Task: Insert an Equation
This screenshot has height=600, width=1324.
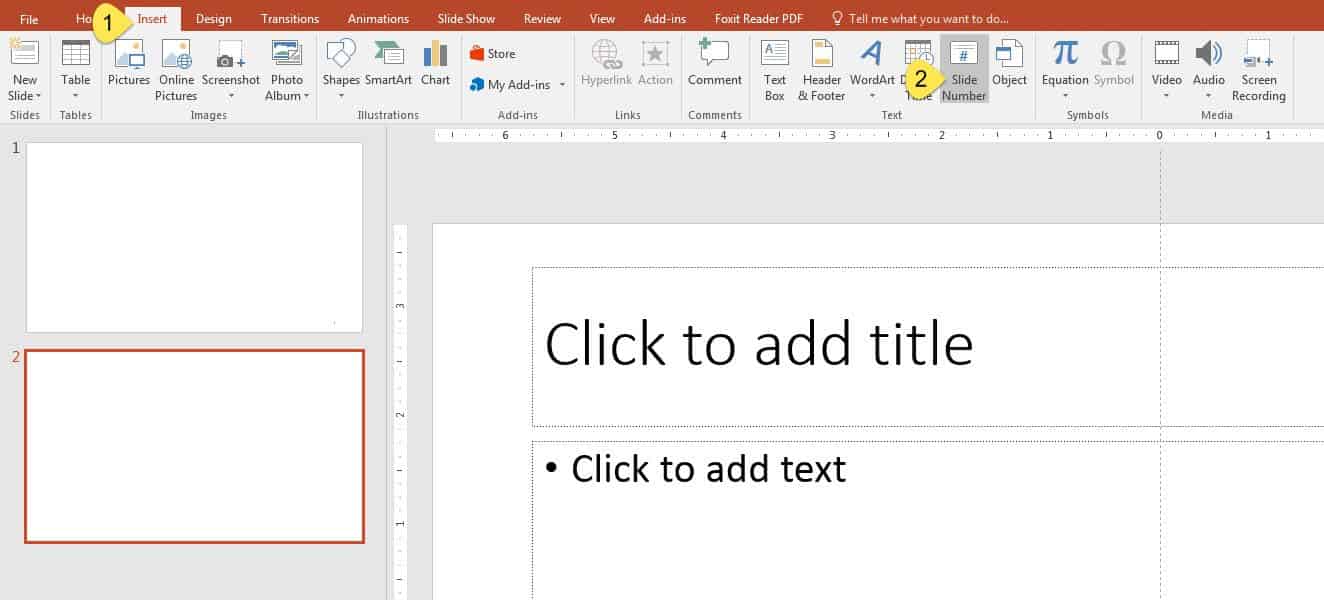Action: tap(1064, 65)
